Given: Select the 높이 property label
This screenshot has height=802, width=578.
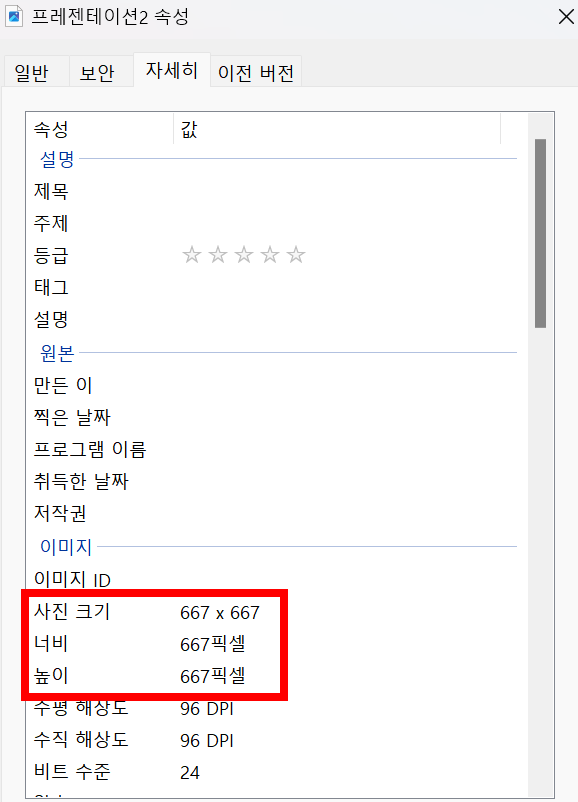Looking at the screenshot, I should tap(51, 676).
